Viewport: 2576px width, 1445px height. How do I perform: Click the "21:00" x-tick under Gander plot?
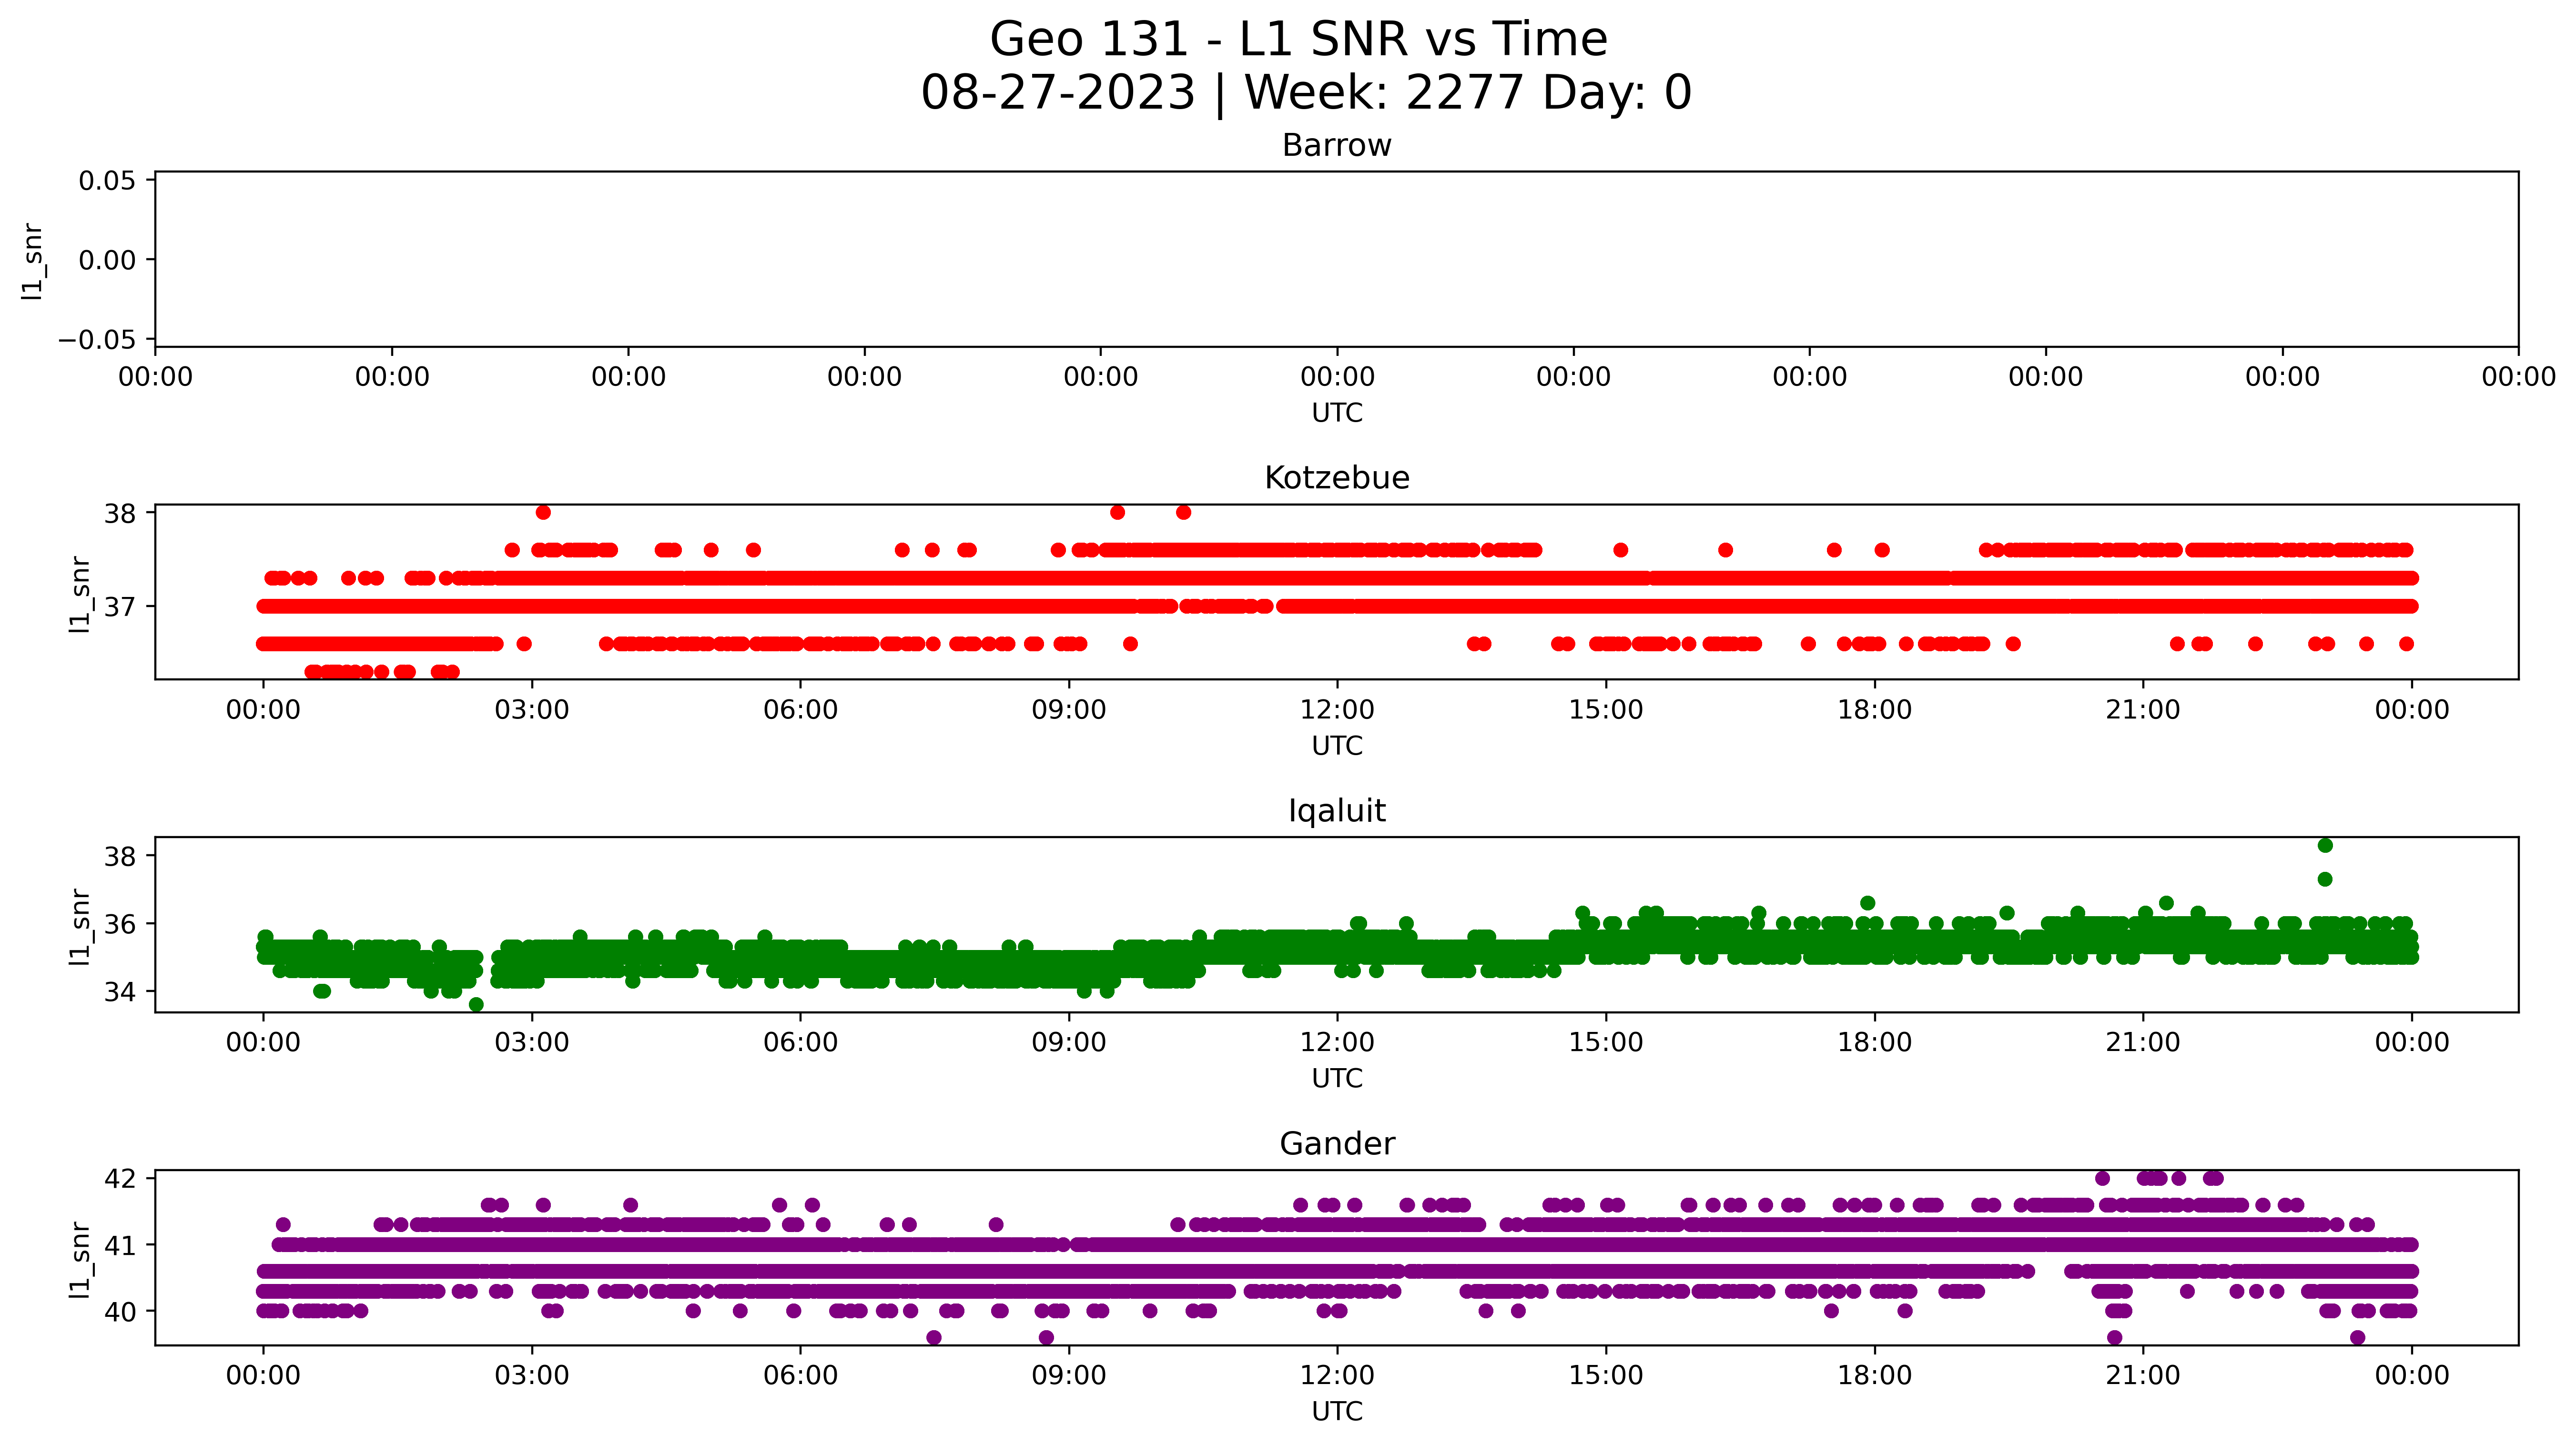[2143, 1376]
